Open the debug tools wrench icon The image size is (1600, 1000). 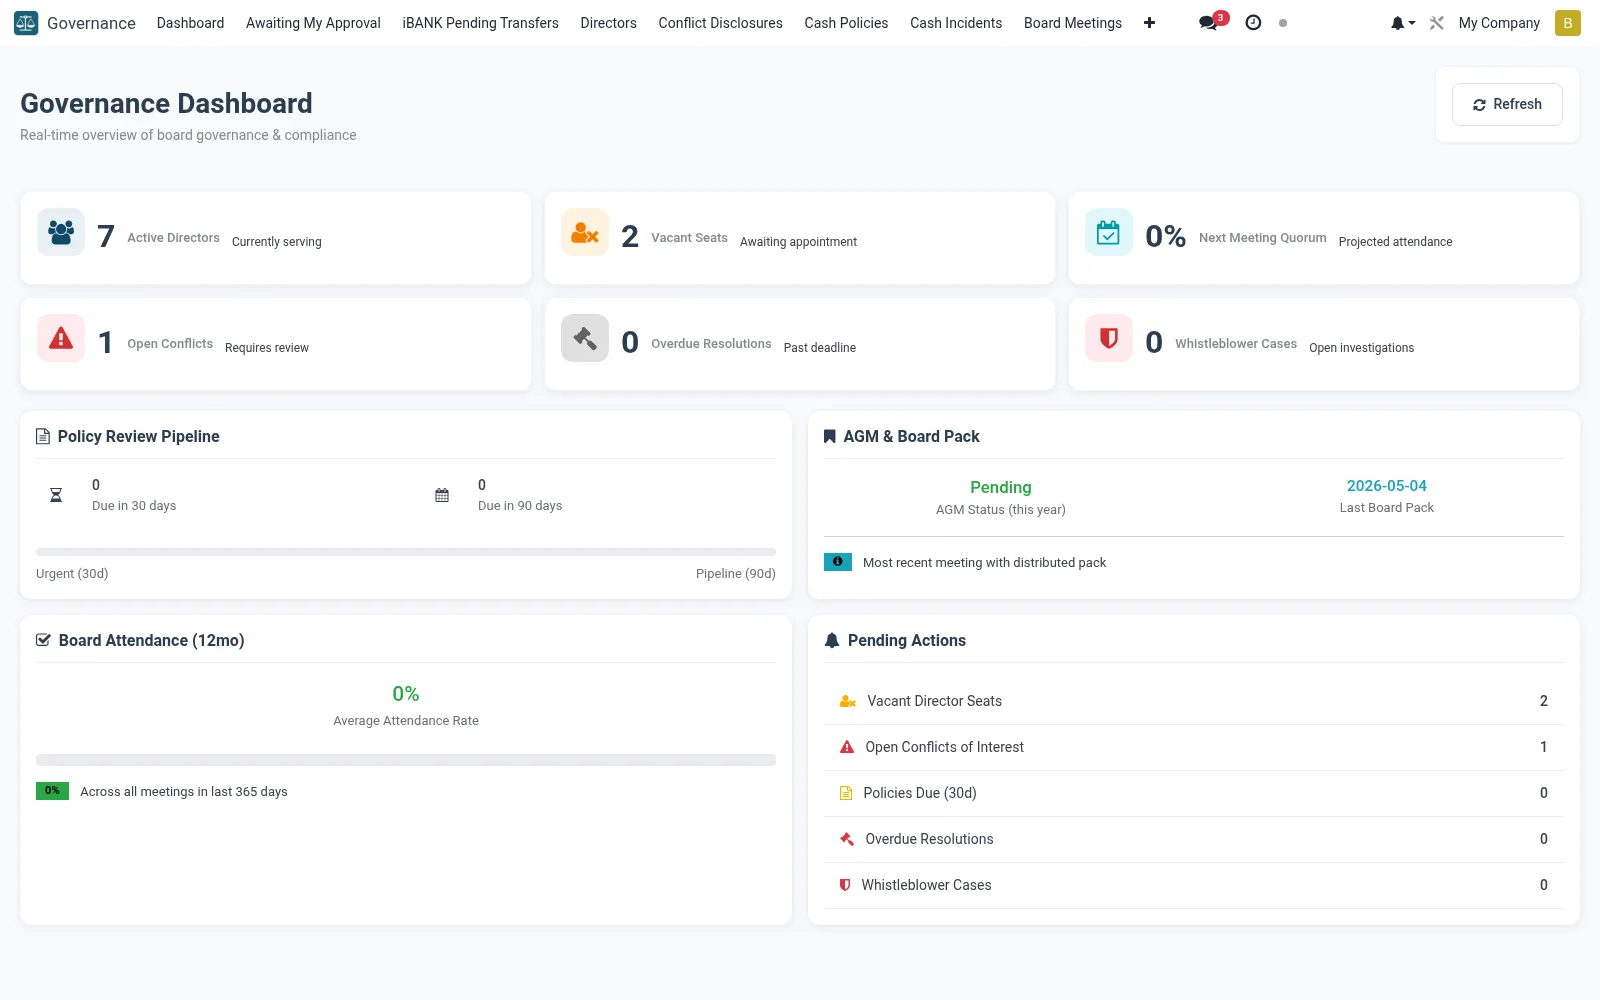coord(1437,22)
